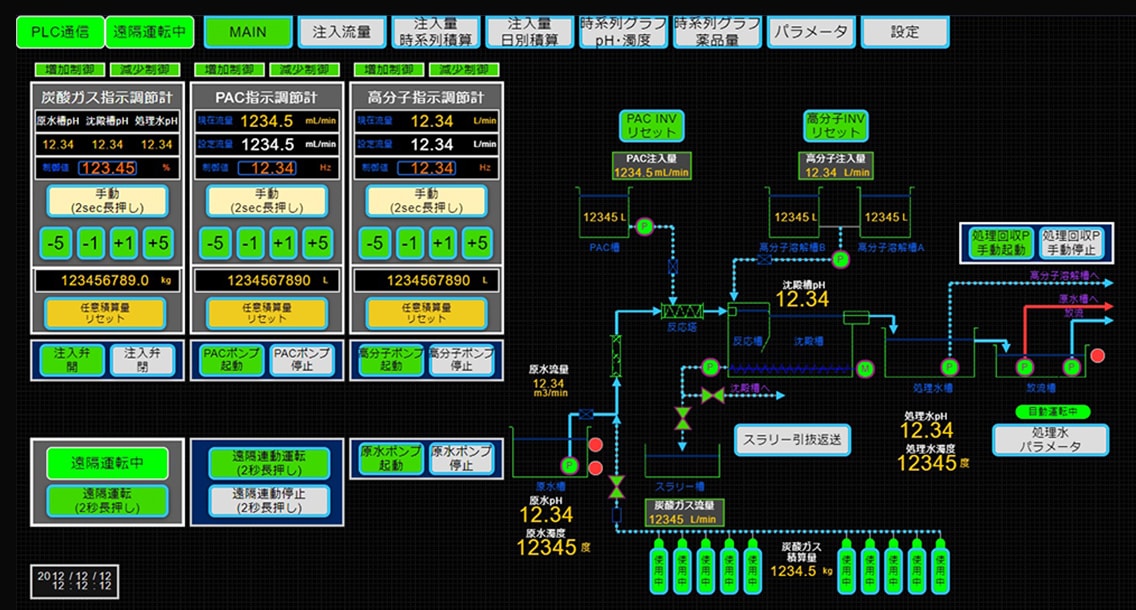Increase the polymer control value by +1

(x=443, y=243)
